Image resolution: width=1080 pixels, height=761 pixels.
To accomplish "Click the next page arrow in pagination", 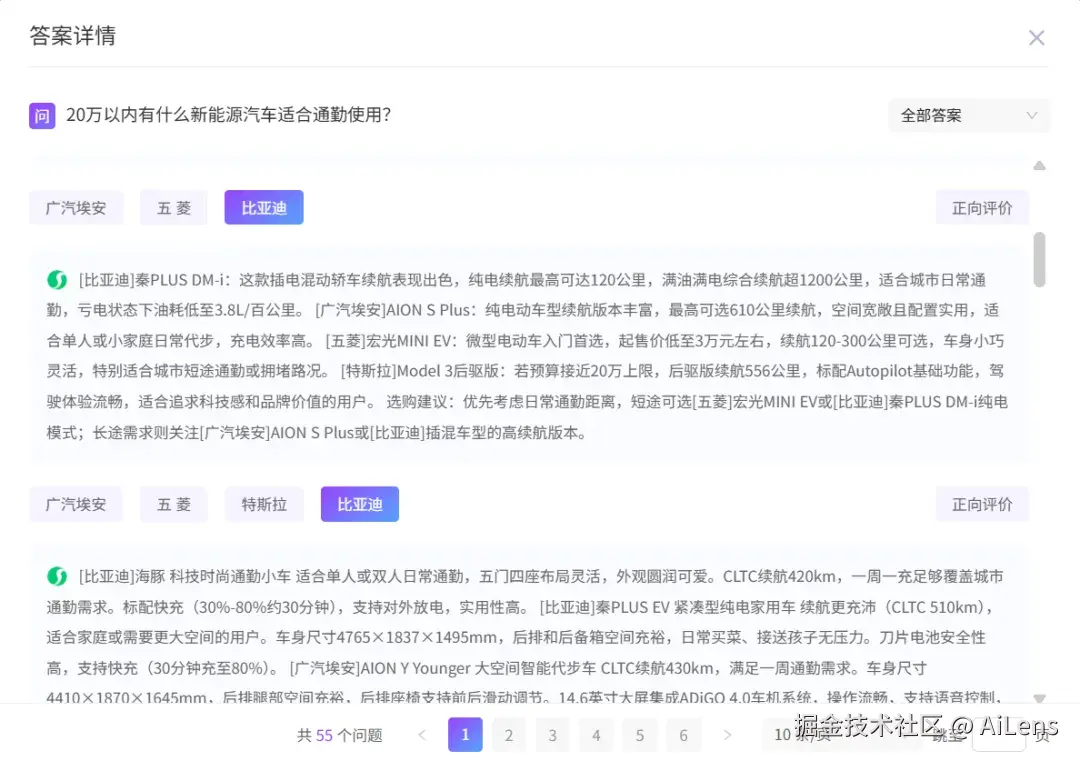I will pyautogui.click(x=727, y=734).
